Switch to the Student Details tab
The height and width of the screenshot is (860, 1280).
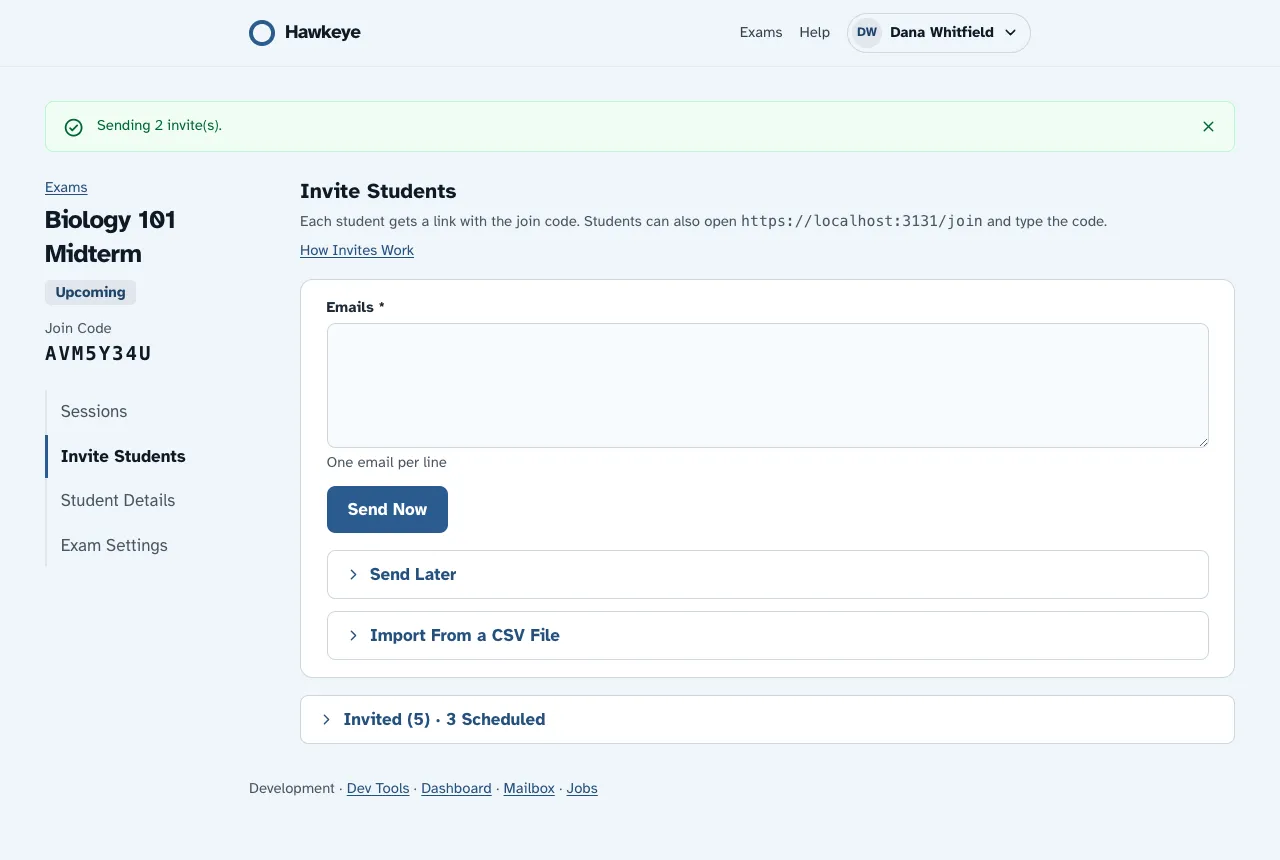click(x=118, y=501)
